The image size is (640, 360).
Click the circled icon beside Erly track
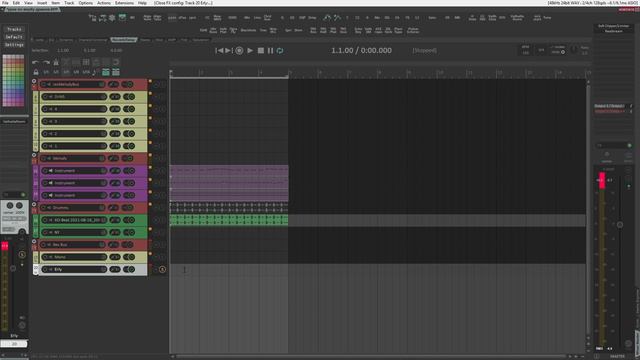162,269
